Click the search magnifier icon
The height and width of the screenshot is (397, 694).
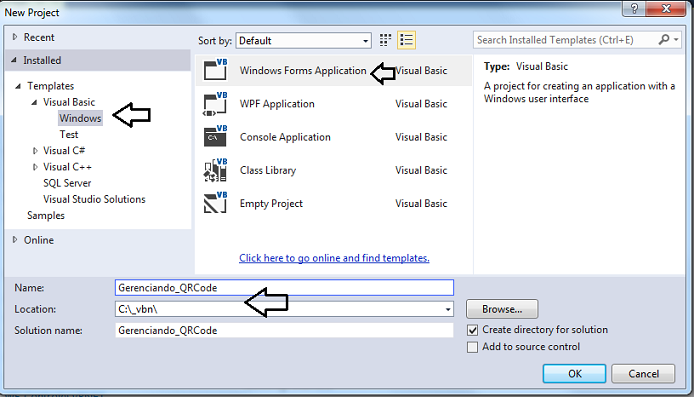[x=664, y=40]
